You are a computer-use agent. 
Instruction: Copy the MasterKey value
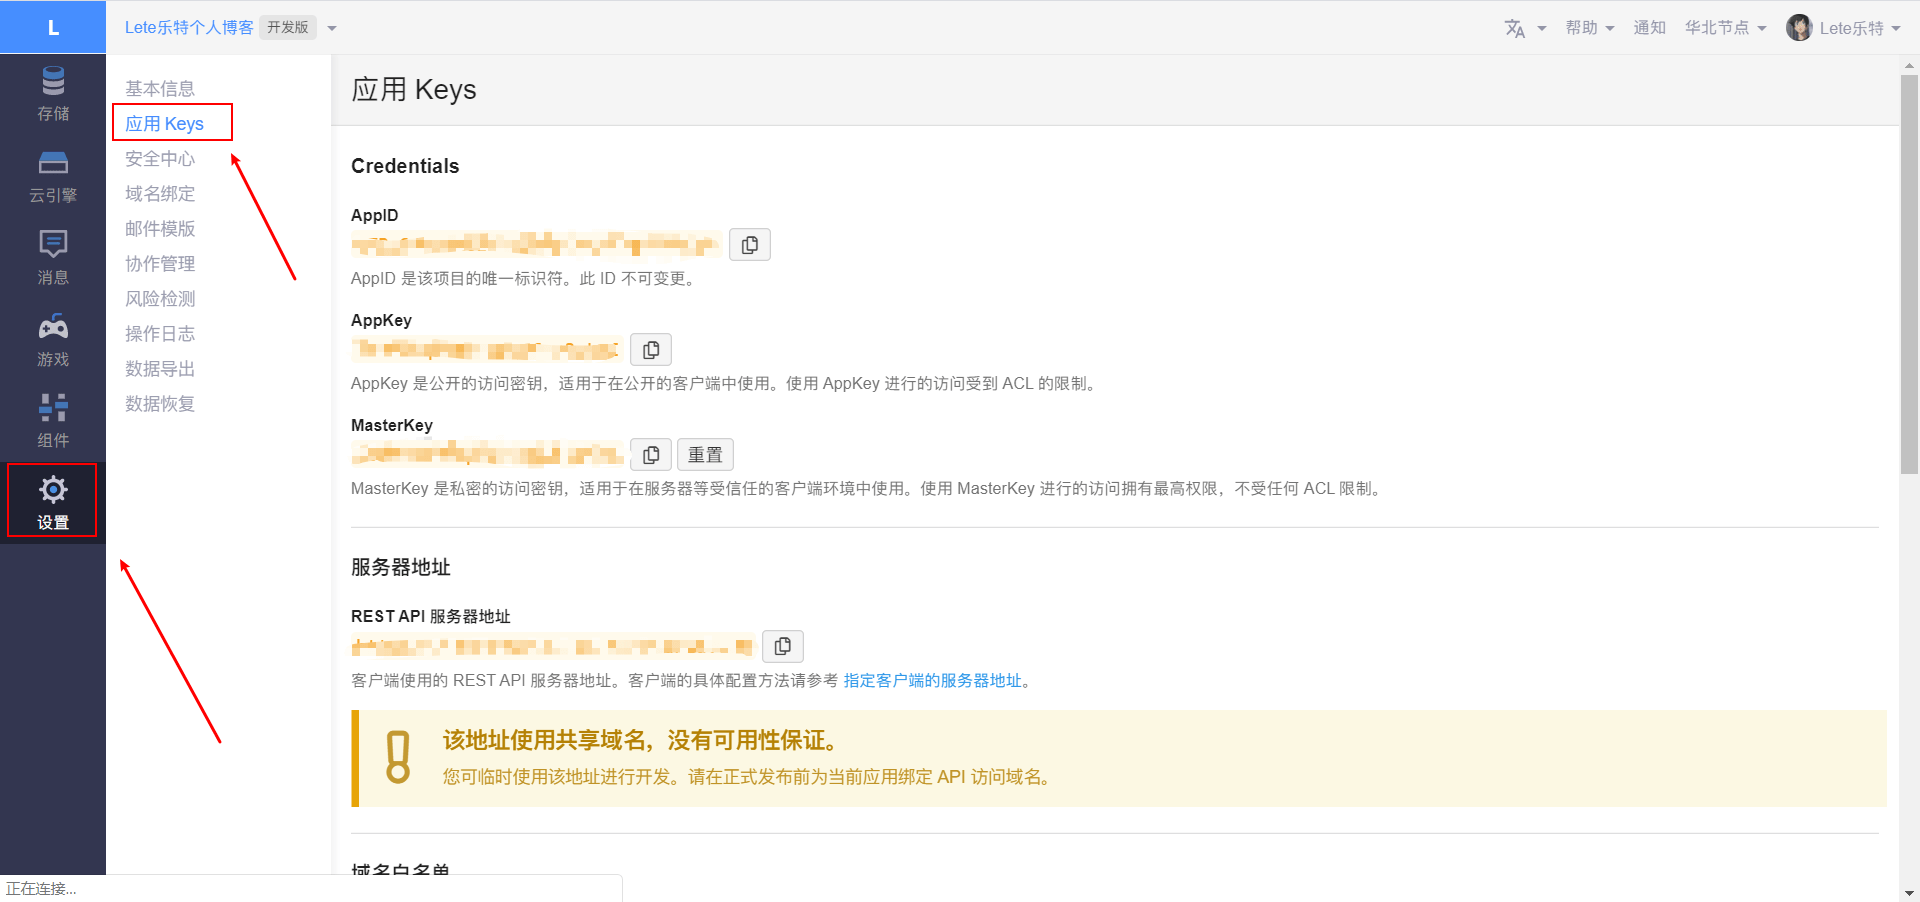click(x=651, y=455)
